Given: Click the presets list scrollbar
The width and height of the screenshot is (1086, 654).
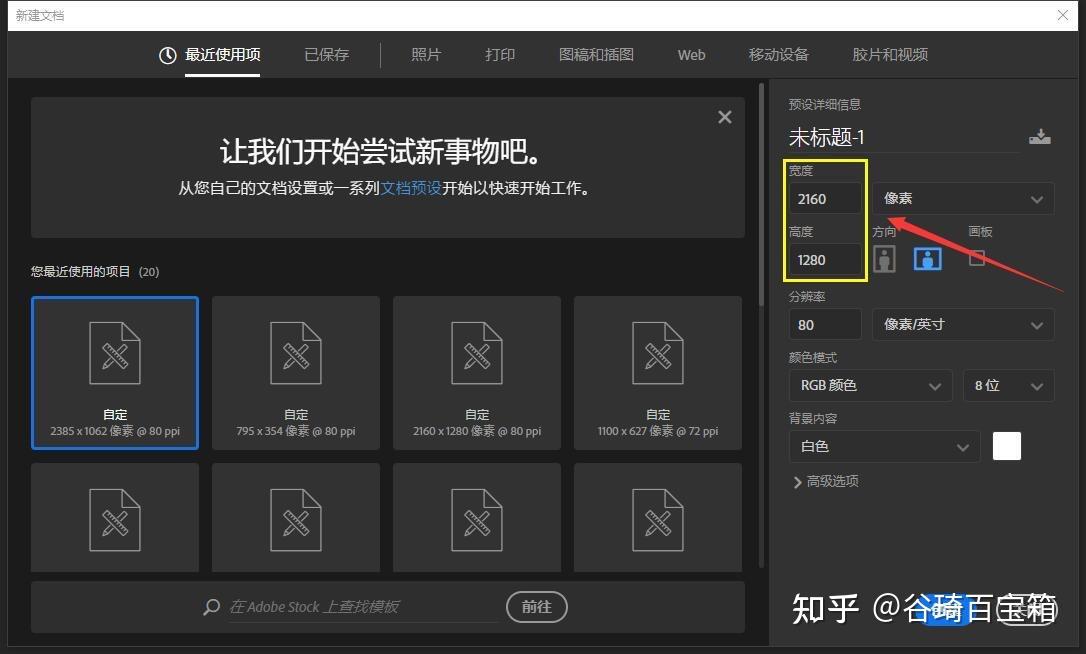Looking at the screenshot, I should (x=761, y=194).
